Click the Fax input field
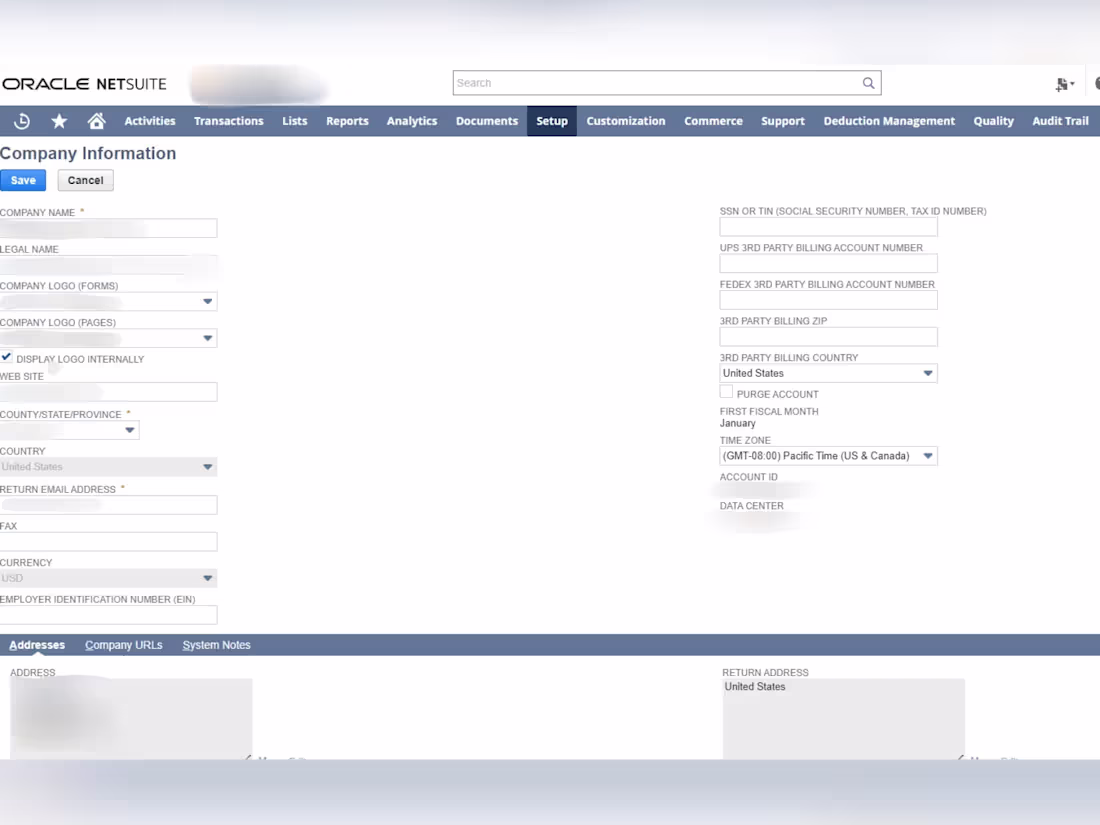This screenshot has height=825, width=1100. (x=108, y=542)
